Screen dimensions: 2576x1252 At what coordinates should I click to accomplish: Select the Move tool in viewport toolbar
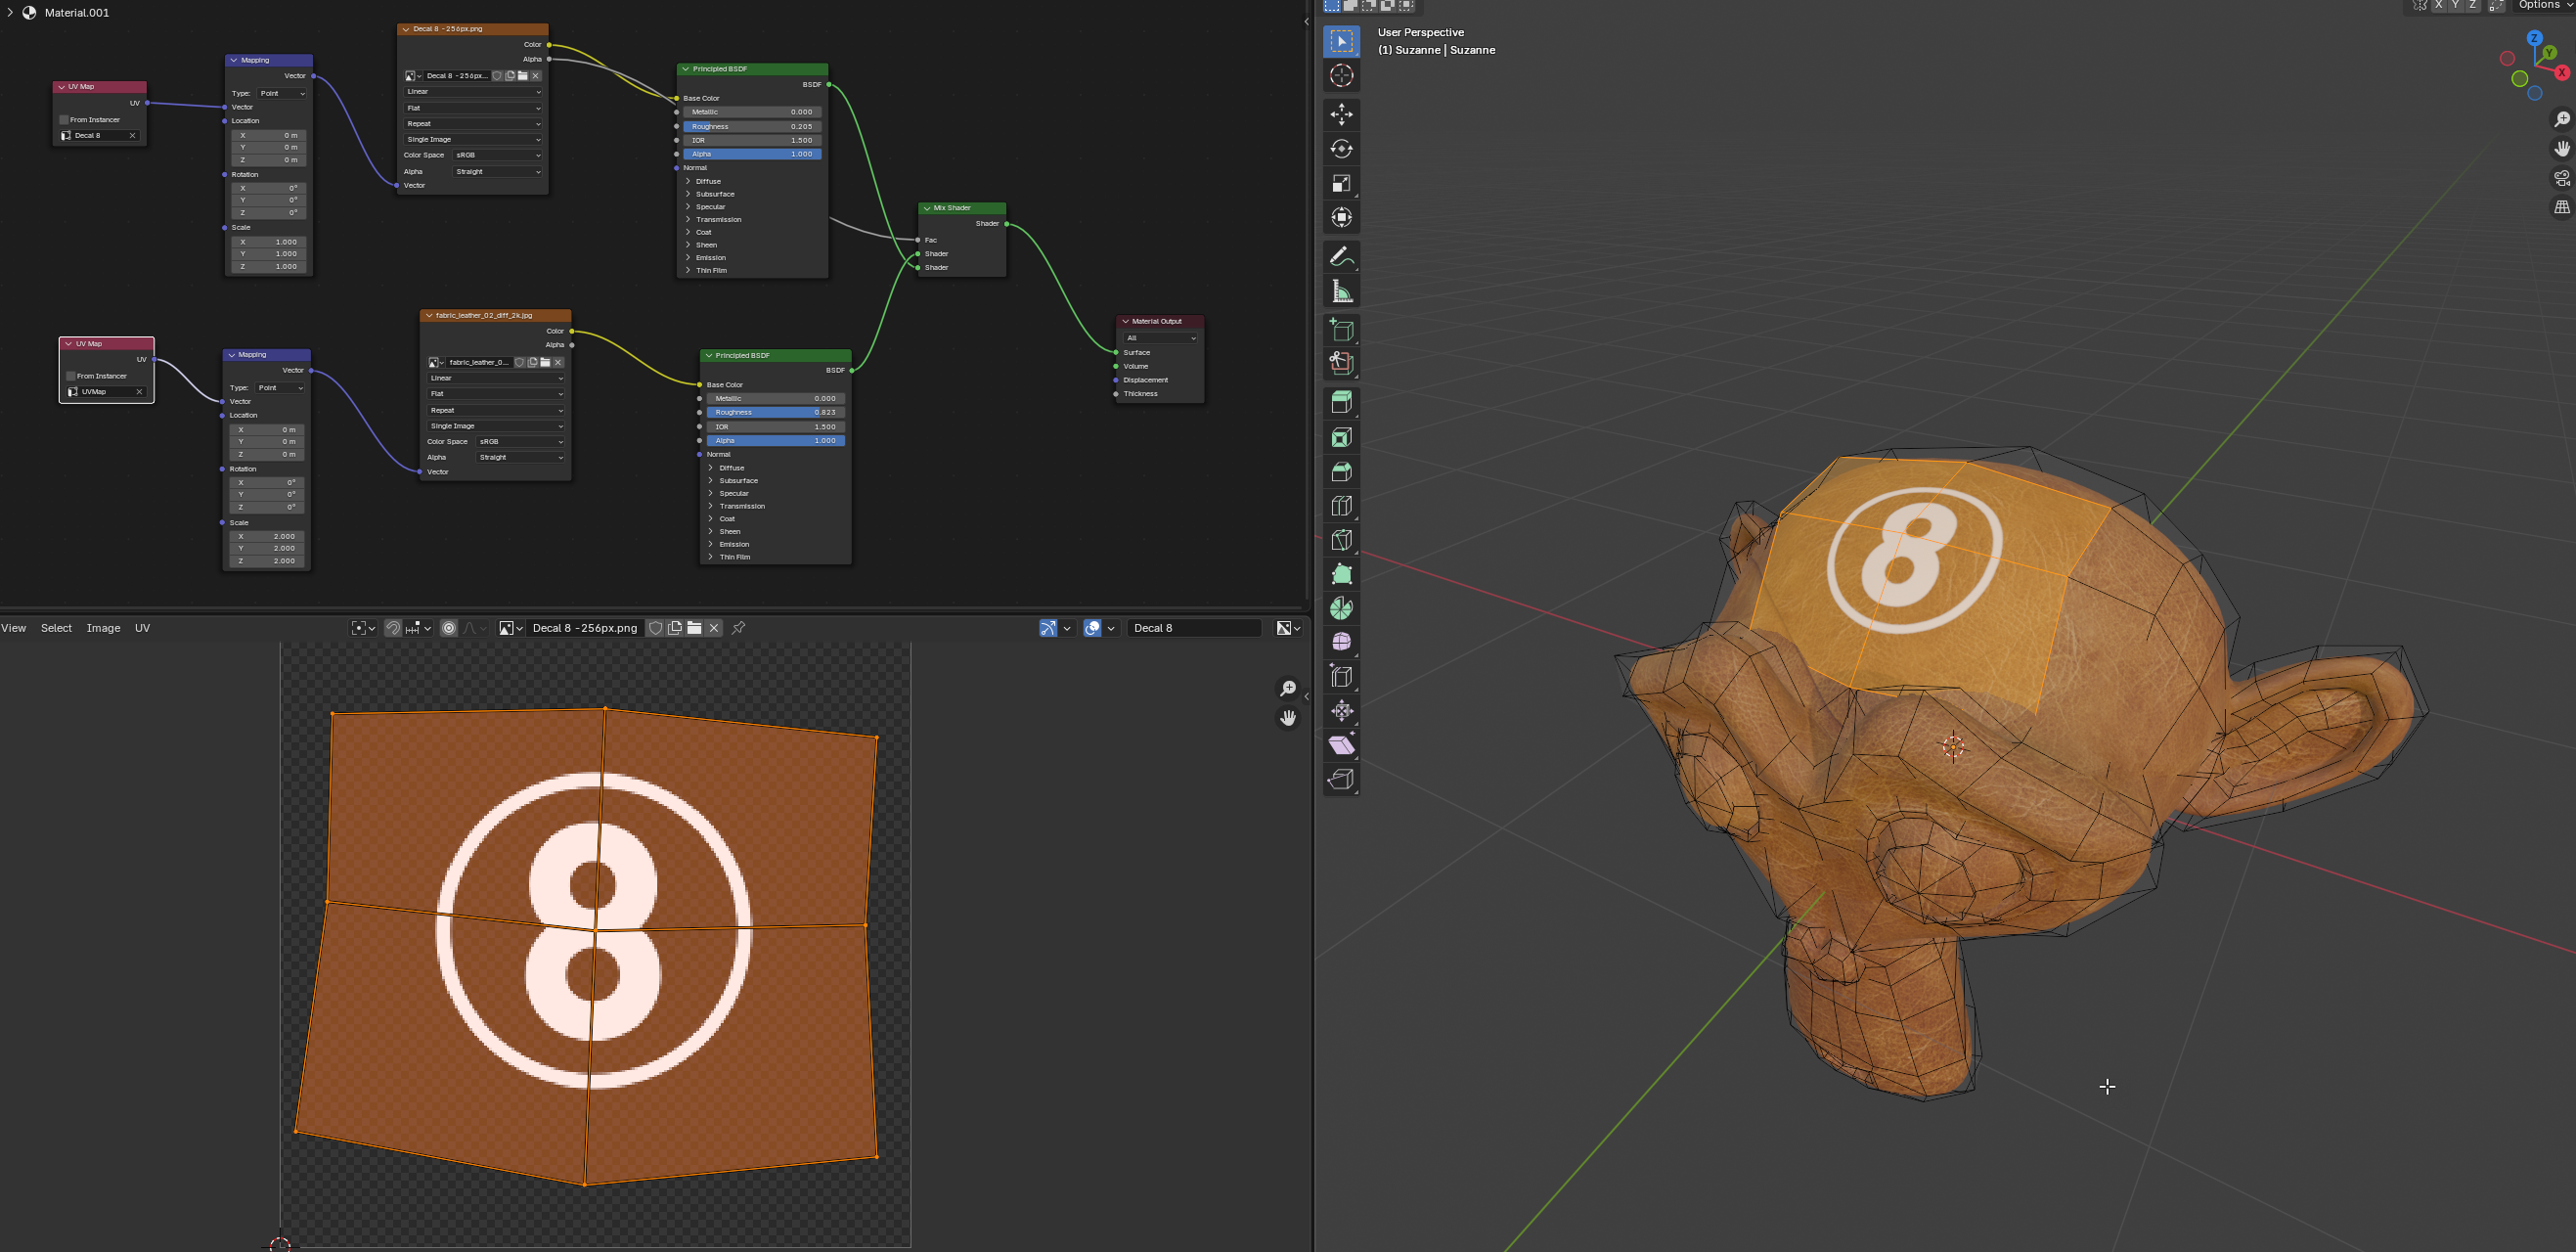coord(1341,114)
